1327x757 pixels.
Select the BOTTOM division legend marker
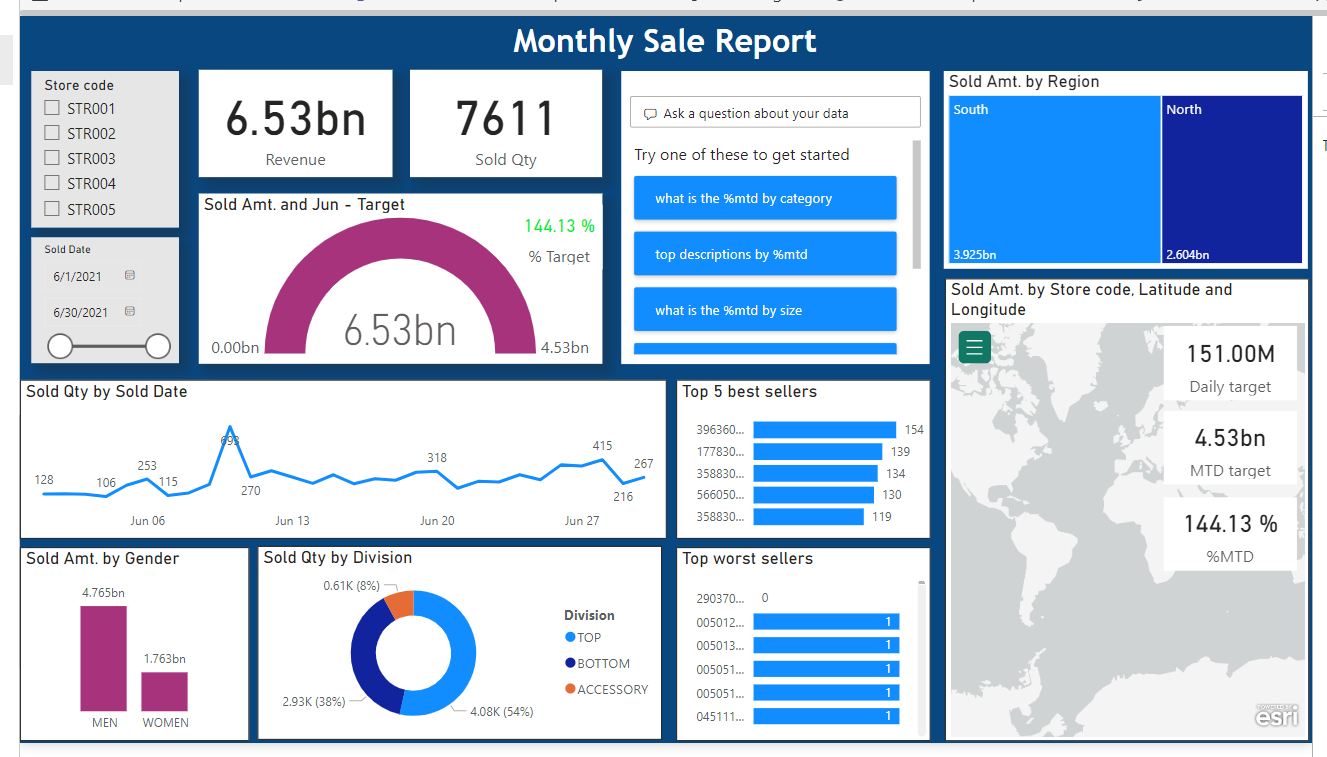click(570, 663)
